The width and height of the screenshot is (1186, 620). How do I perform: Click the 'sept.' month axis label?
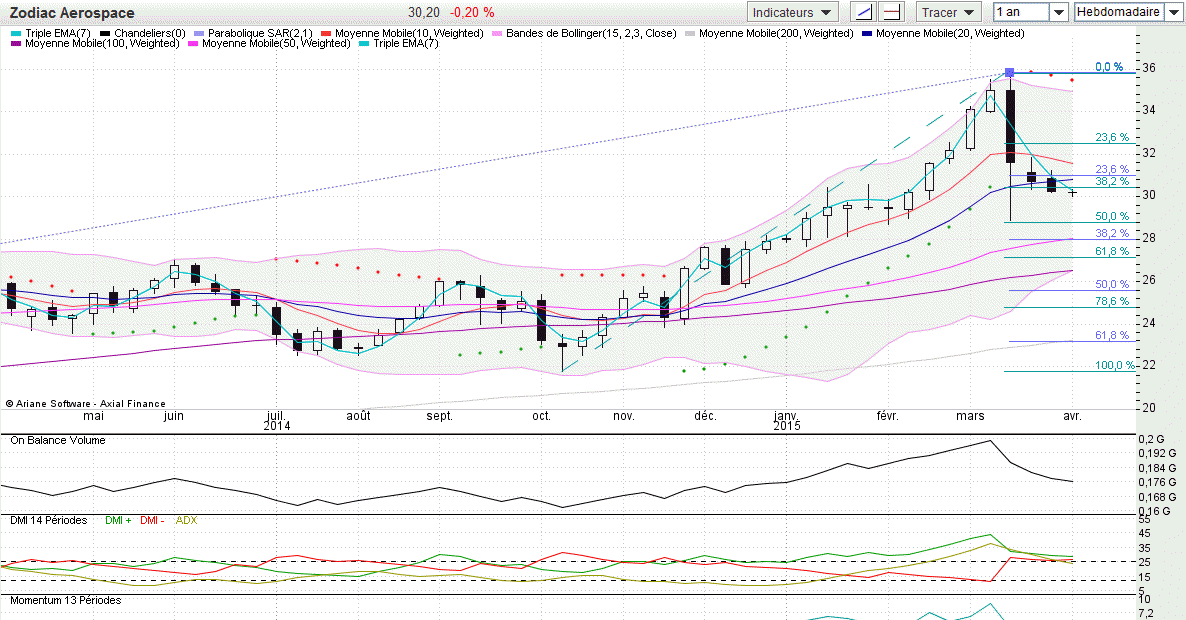[x=439, y=416]
